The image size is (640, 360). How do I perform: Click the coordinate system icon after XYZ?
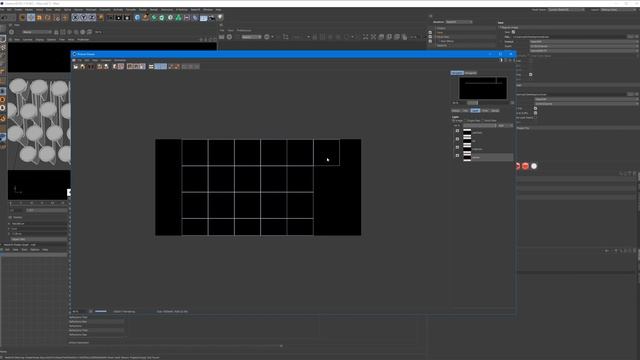pyautogui.click(x=101, y=18)
